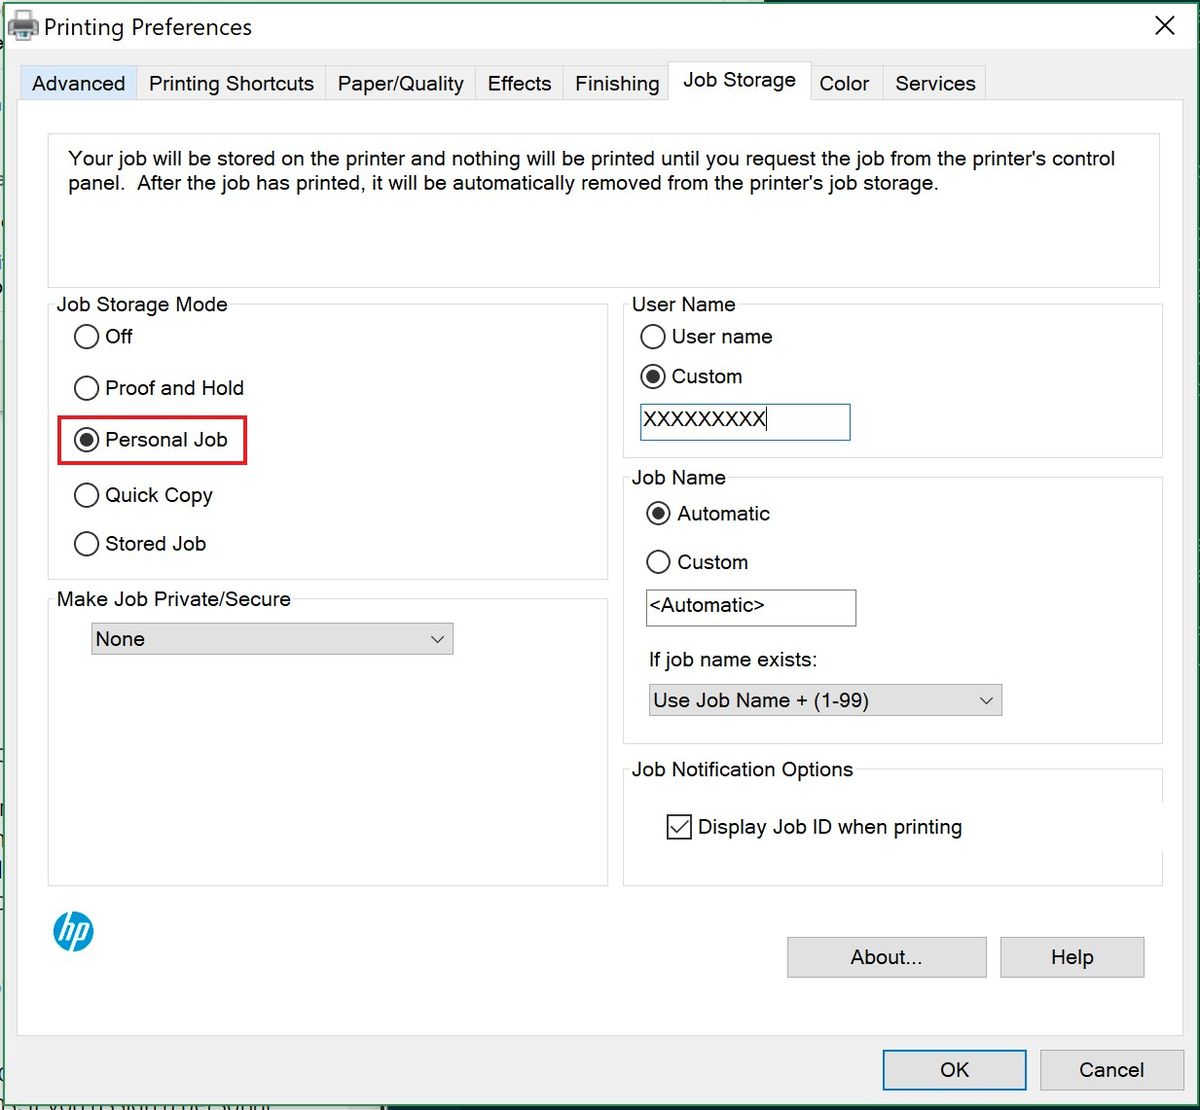Image resolution: width=1200 pixels, height=1110 pixels.
Task: Go to the Paper/Quality tab
Action: [401, 83]
